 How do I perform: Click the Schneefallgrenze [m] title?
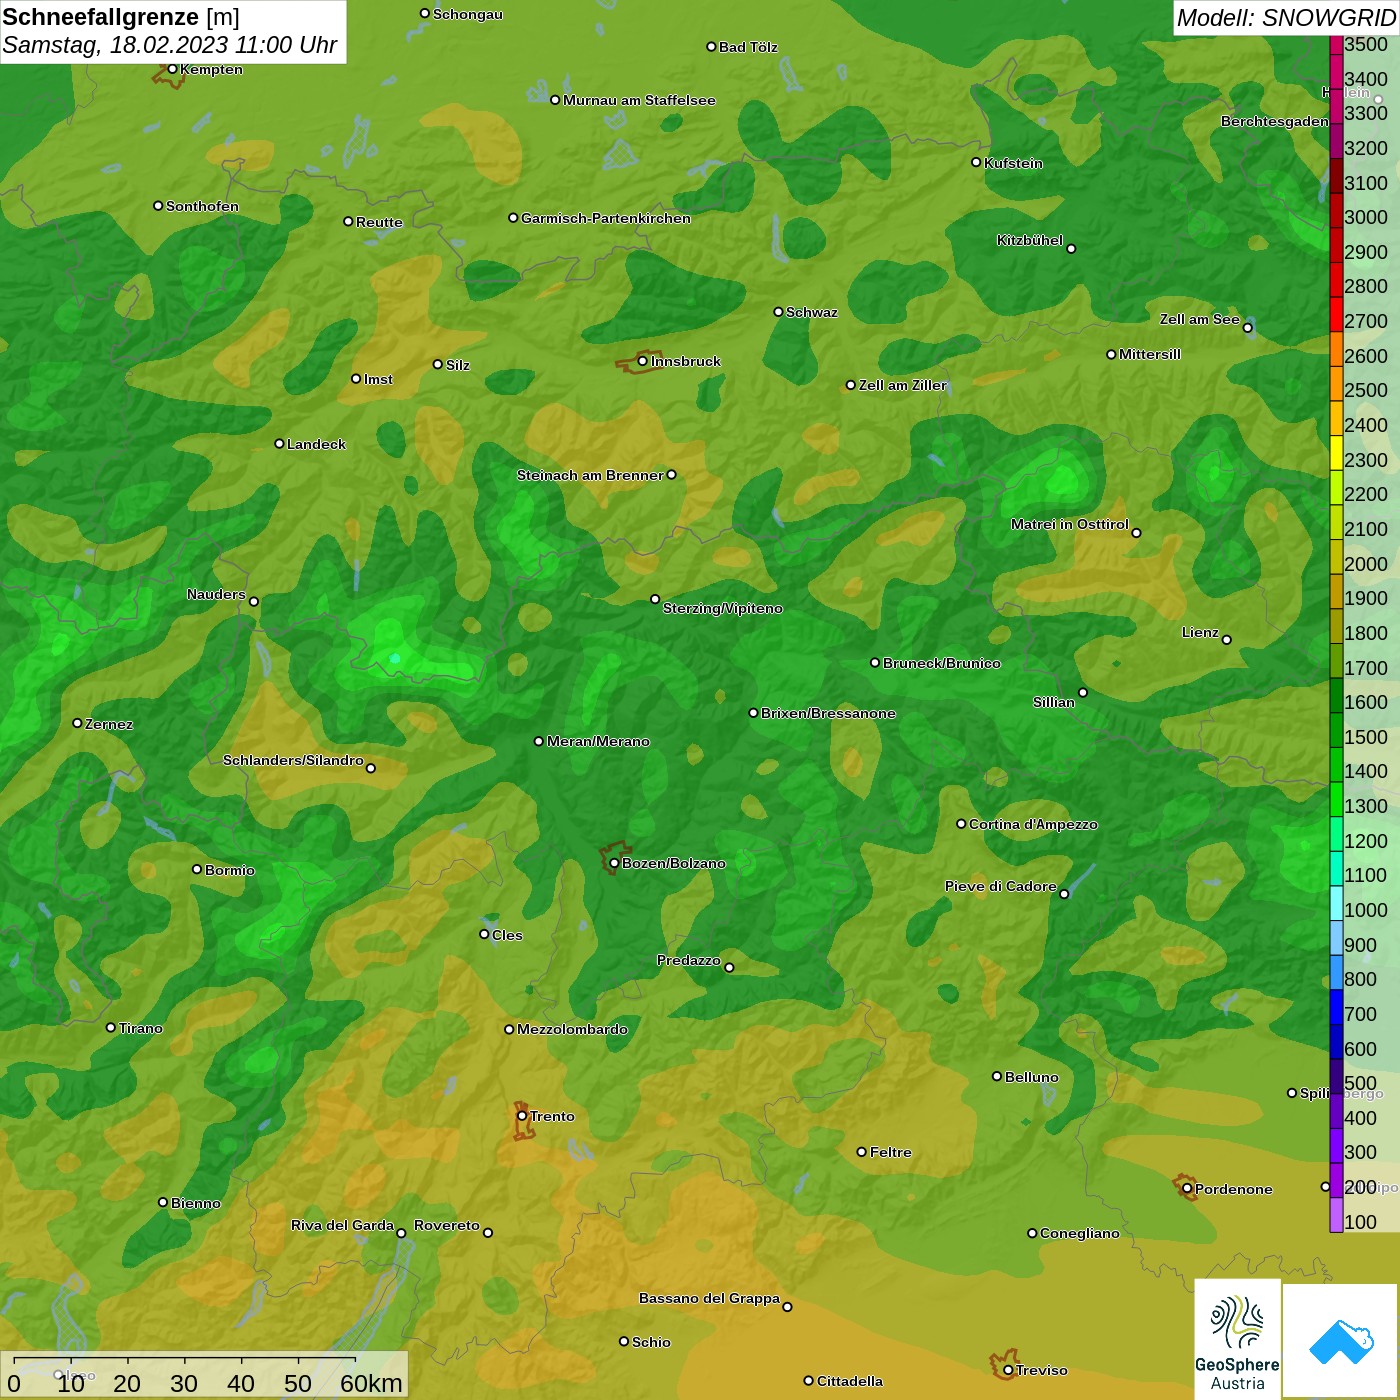point(121,17)
